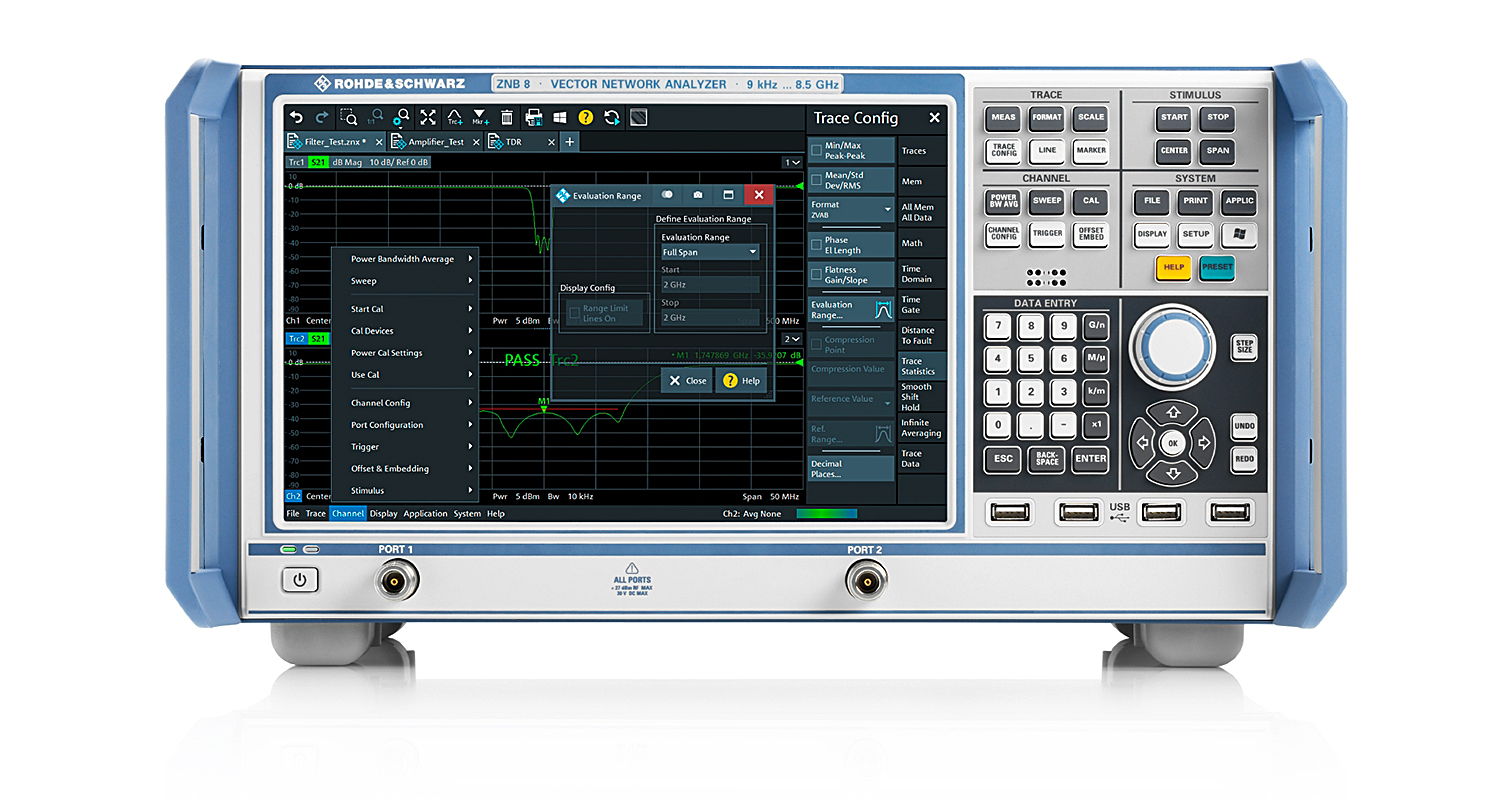Click the Decimal Places... button
Image resolution: width=1500 pixels, height=800 pixels.
[851, 469]
